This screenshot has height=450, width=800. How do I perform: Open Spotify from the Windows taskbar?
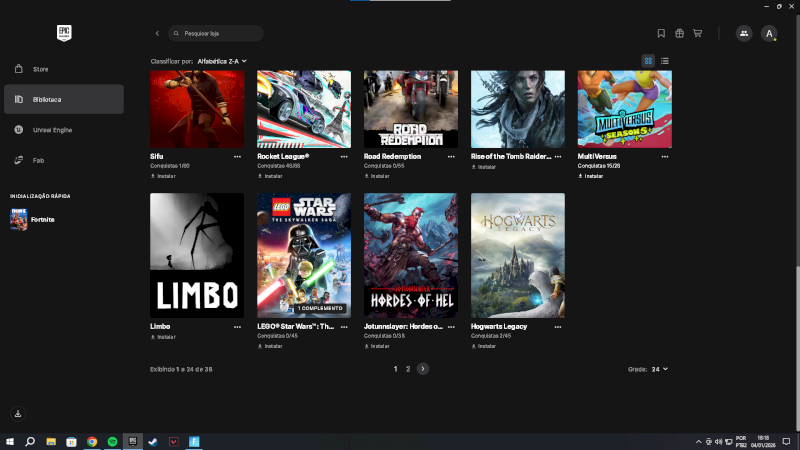[x=112, y=441]
